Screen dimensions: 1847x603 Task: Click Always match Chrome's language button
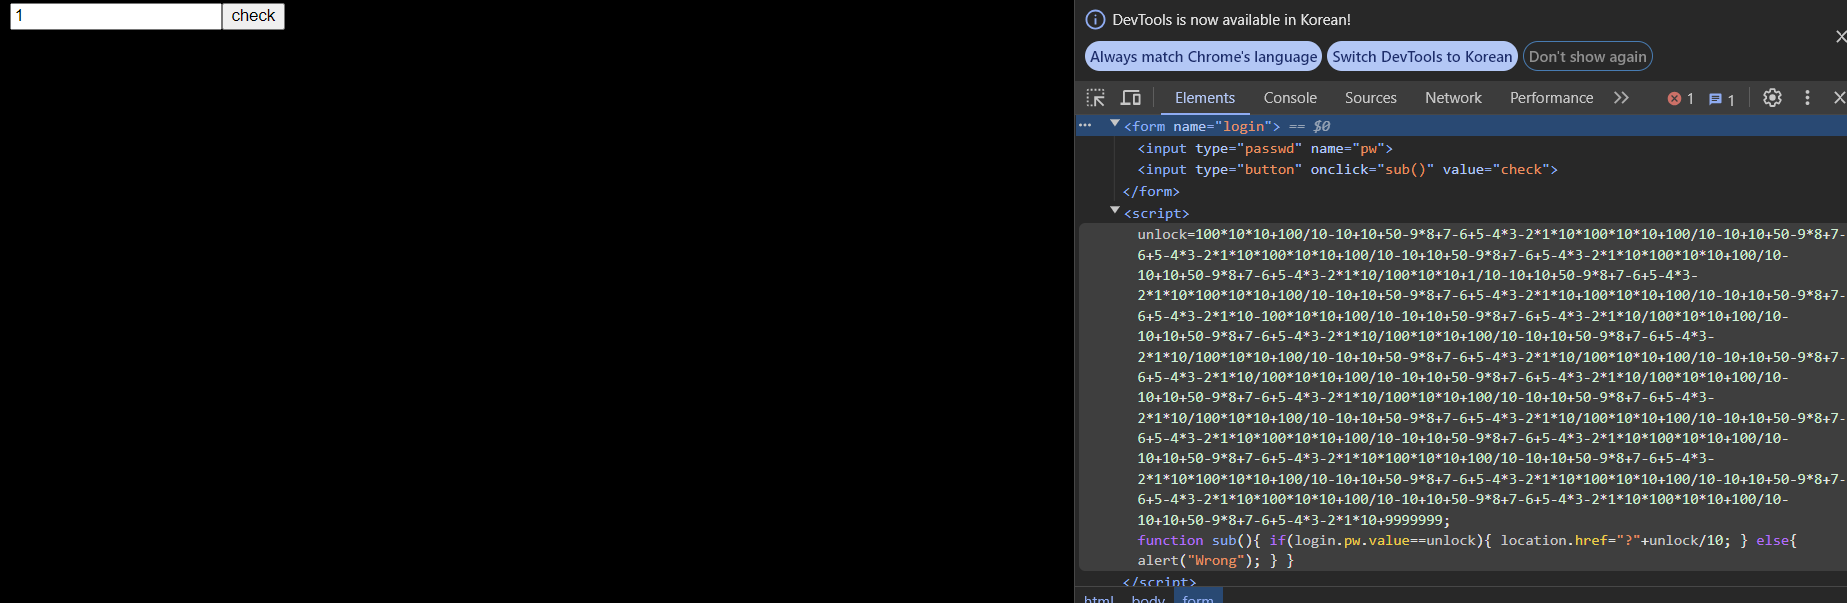pyautogui.click(x=1203, y=57)
